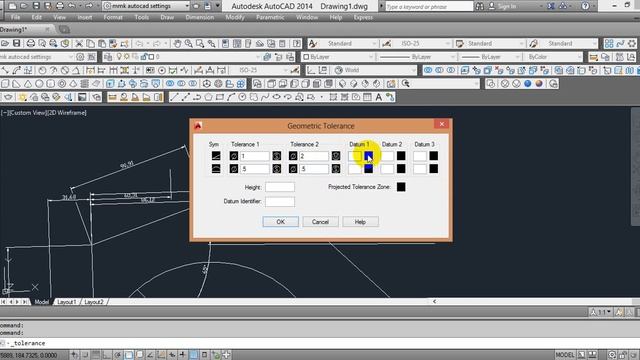Toggle diameter symbol for Tolerance 1 second row
640x360 pixels.
click(x=234, y=169)
